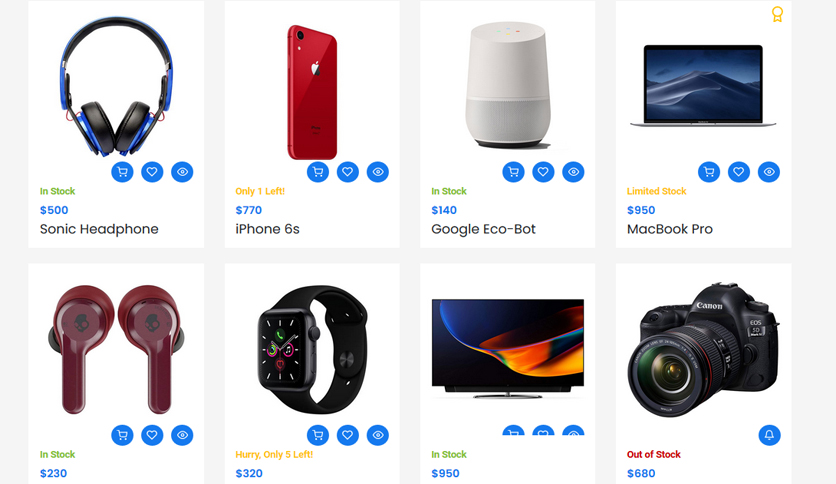Open the MacBook Pro product title

670,229
